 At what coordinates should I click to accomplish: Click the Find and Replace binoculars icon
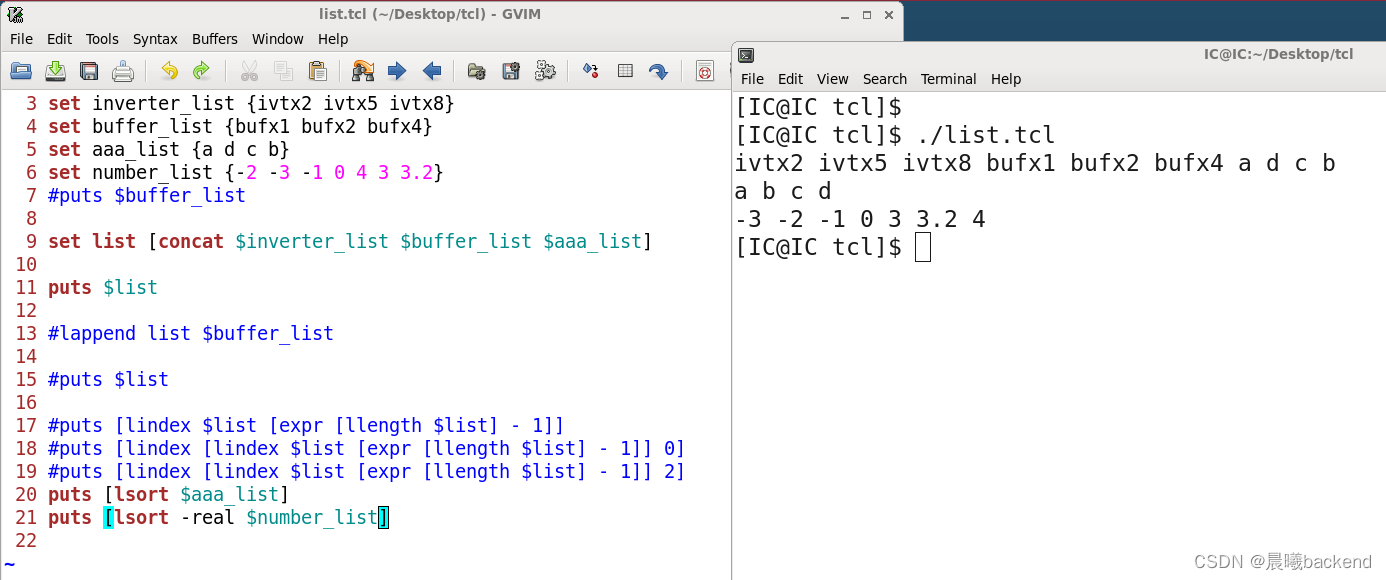363,71
